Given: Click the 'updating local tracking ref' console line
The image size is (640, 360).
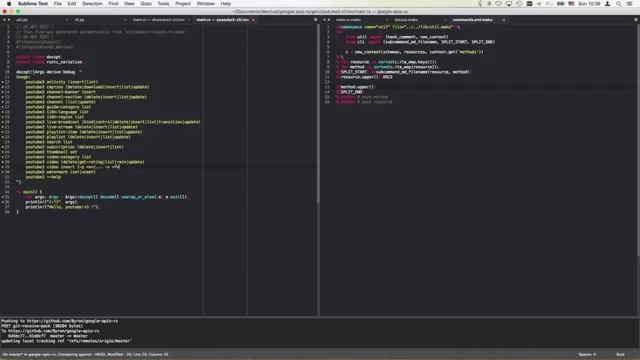Looking at the screenshot, I should point(67,340).
